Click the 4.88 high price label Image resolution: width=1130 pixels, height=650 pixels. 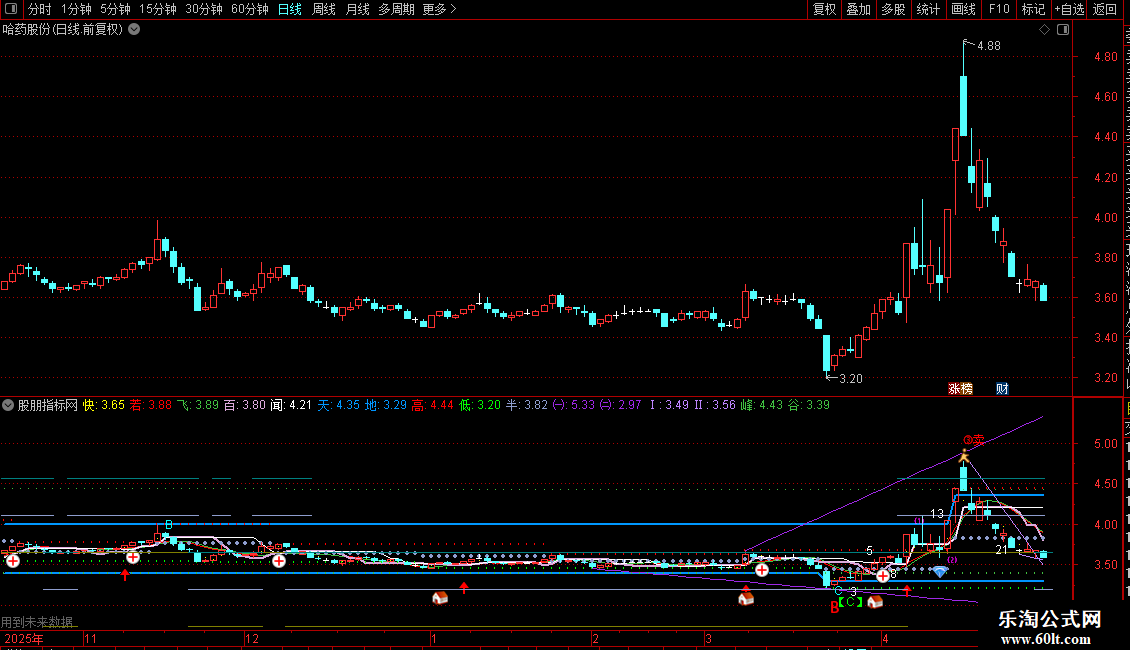point(989,45)
